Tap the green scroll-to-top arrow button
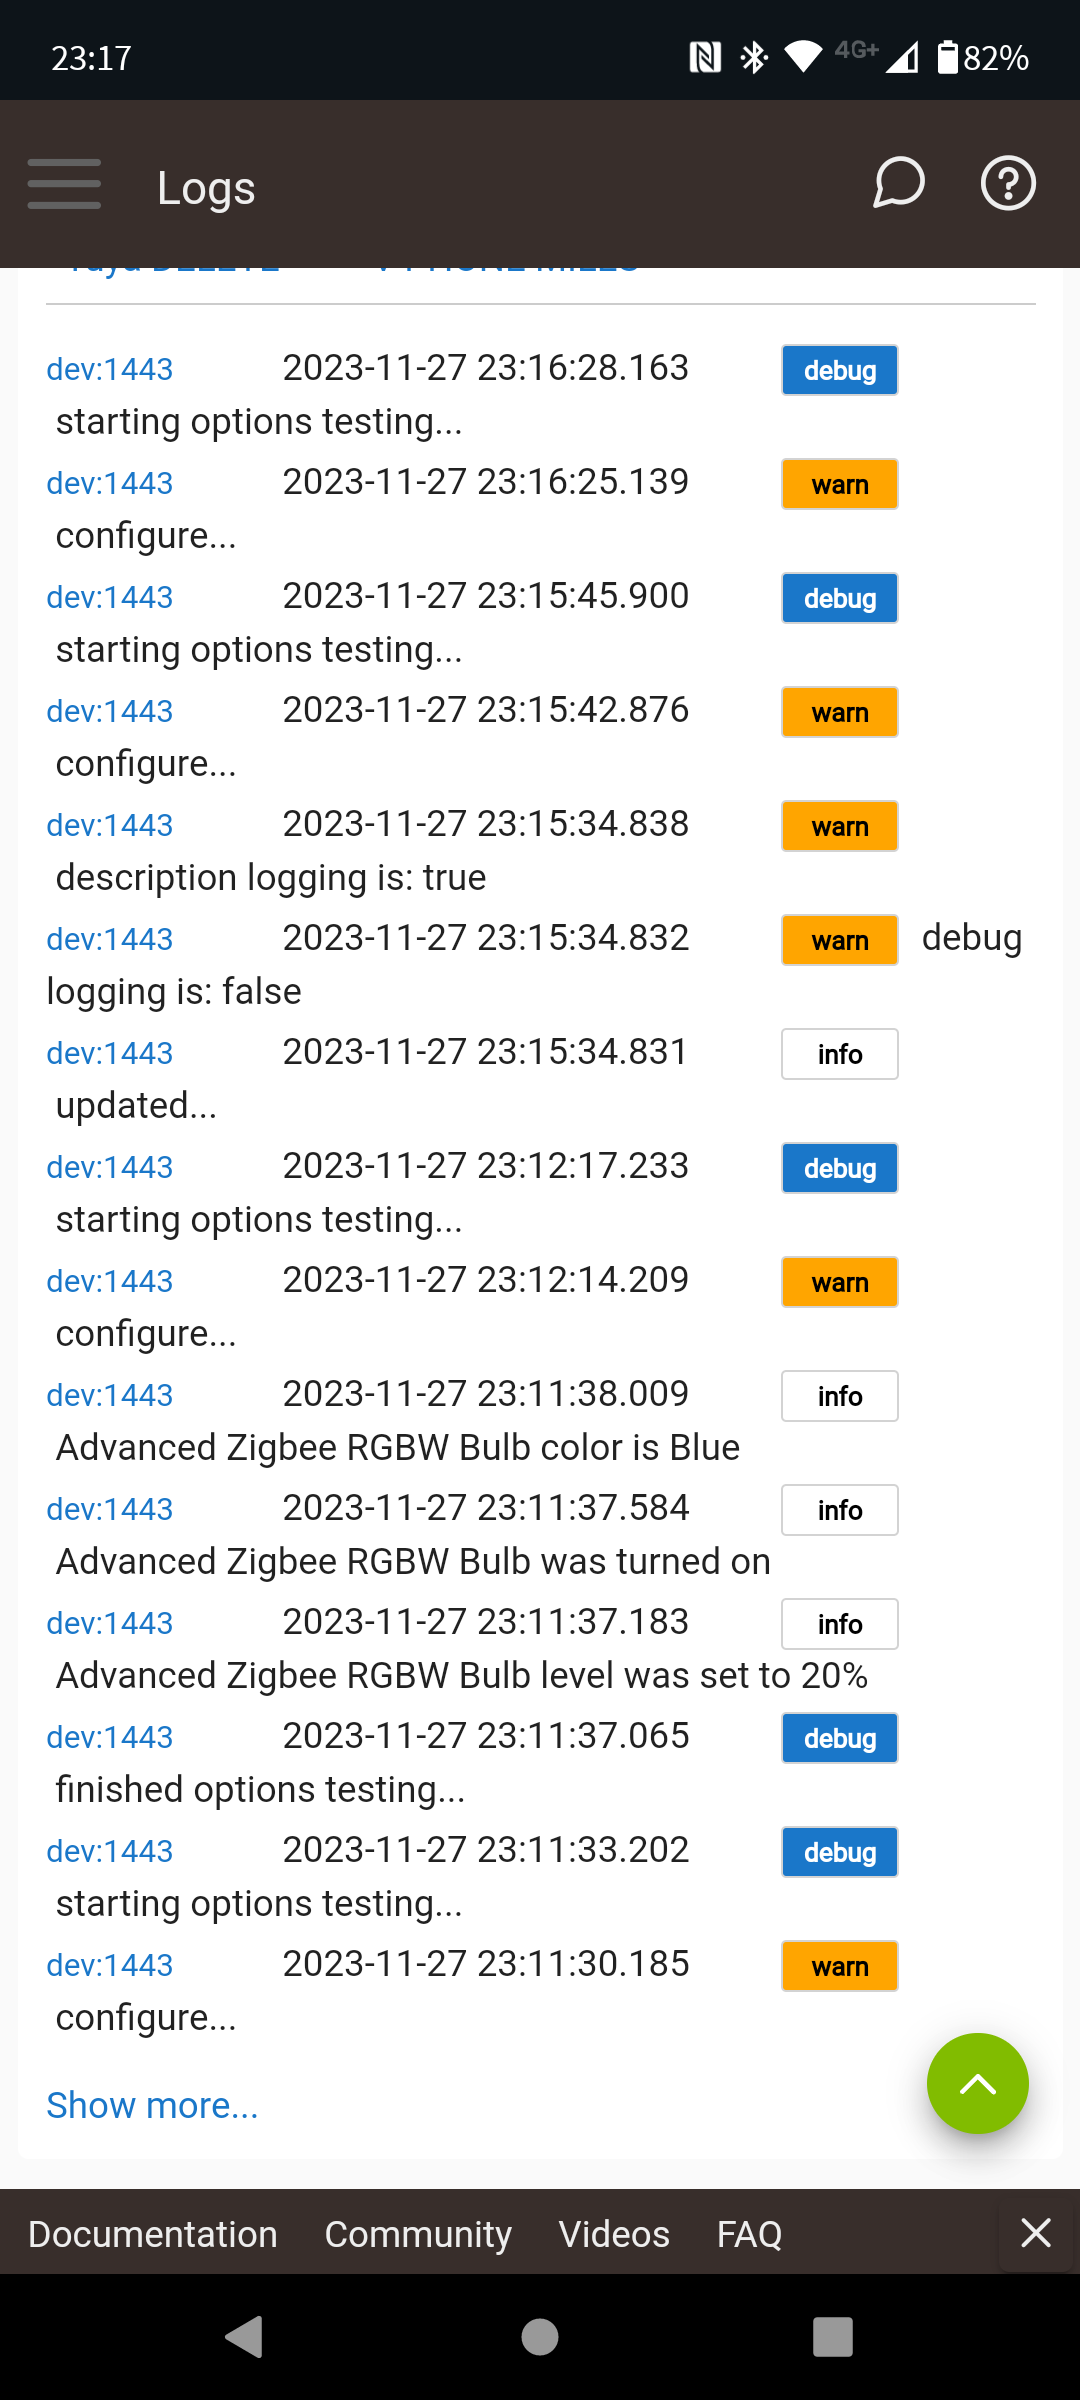Image resolution: width=1080 pixels, height=2400 pixels. pyautogui.click(x=977, y=2083)
